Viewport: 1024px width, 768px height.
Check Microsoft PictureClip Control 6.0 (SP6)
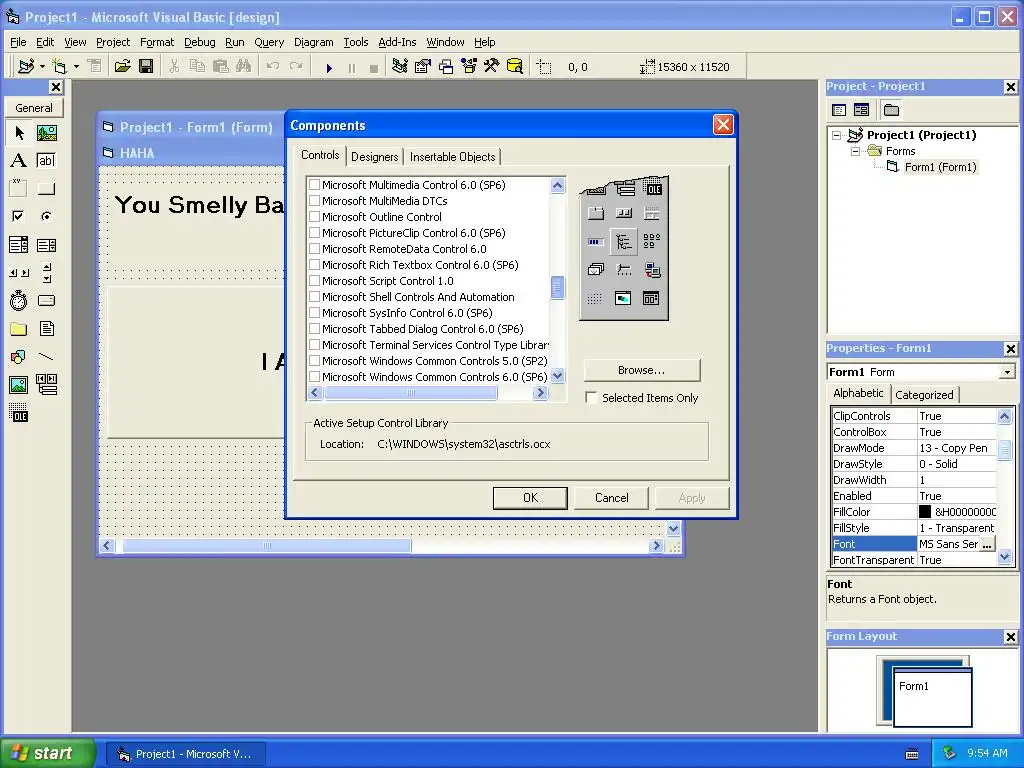click(x=314, y=232)
